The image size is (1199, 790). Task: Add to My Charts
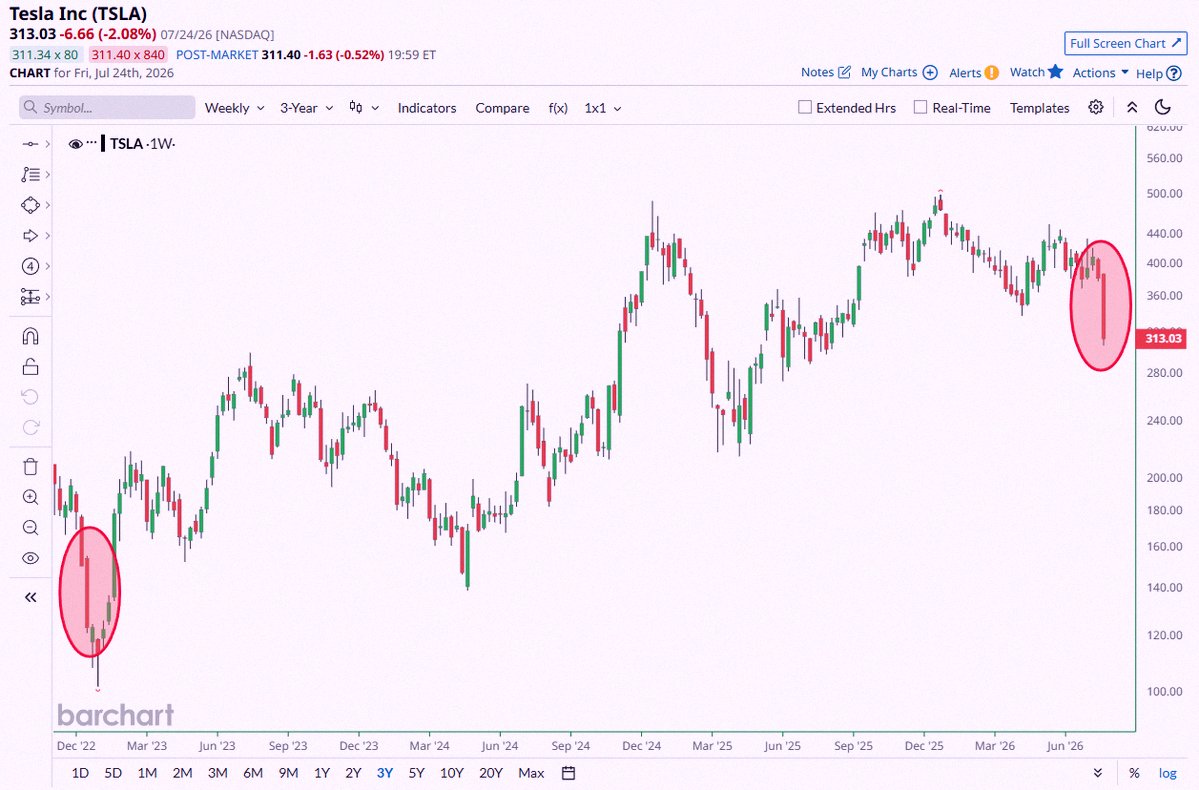[x=899, y=72]
